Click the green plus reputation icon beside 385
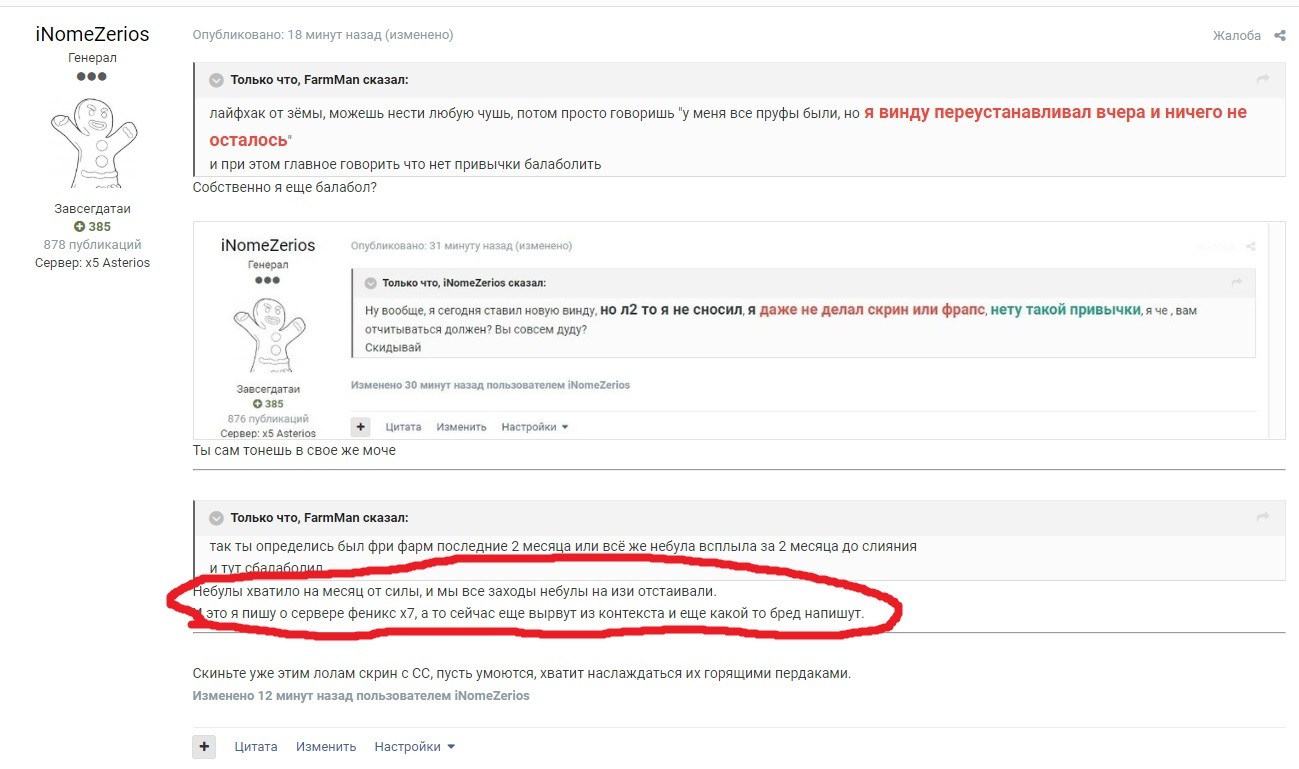Image resolution: width=1299 pixels, height=769 pixels. point(79,227)
